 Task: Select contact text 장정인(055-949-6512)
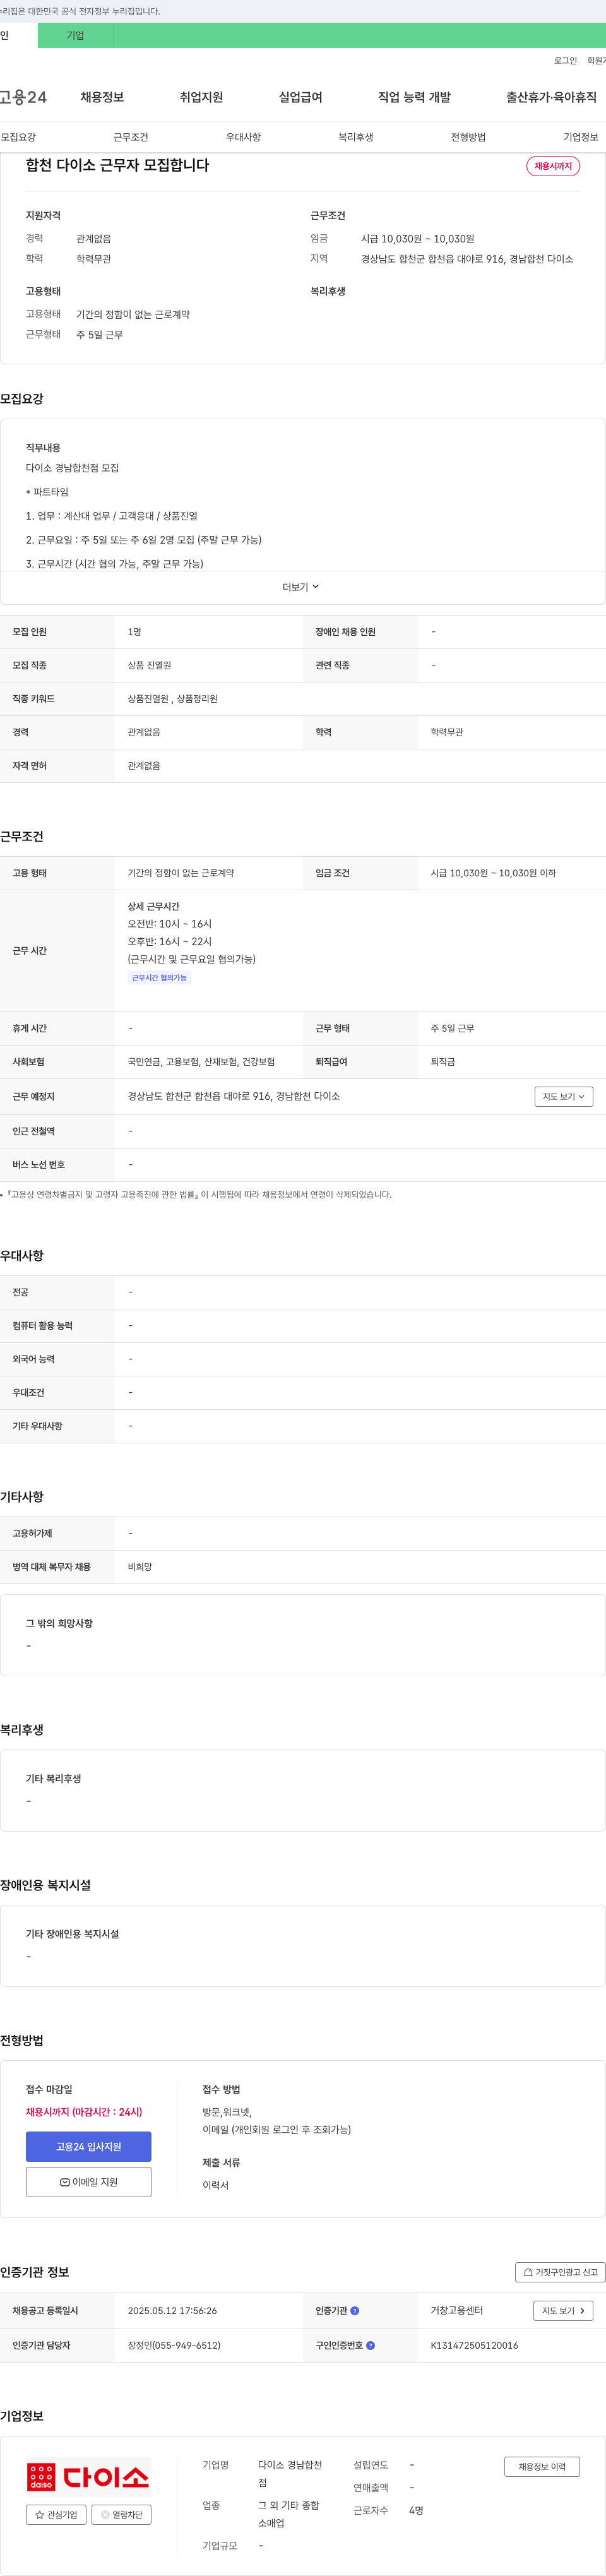(x=174, y=2345)
